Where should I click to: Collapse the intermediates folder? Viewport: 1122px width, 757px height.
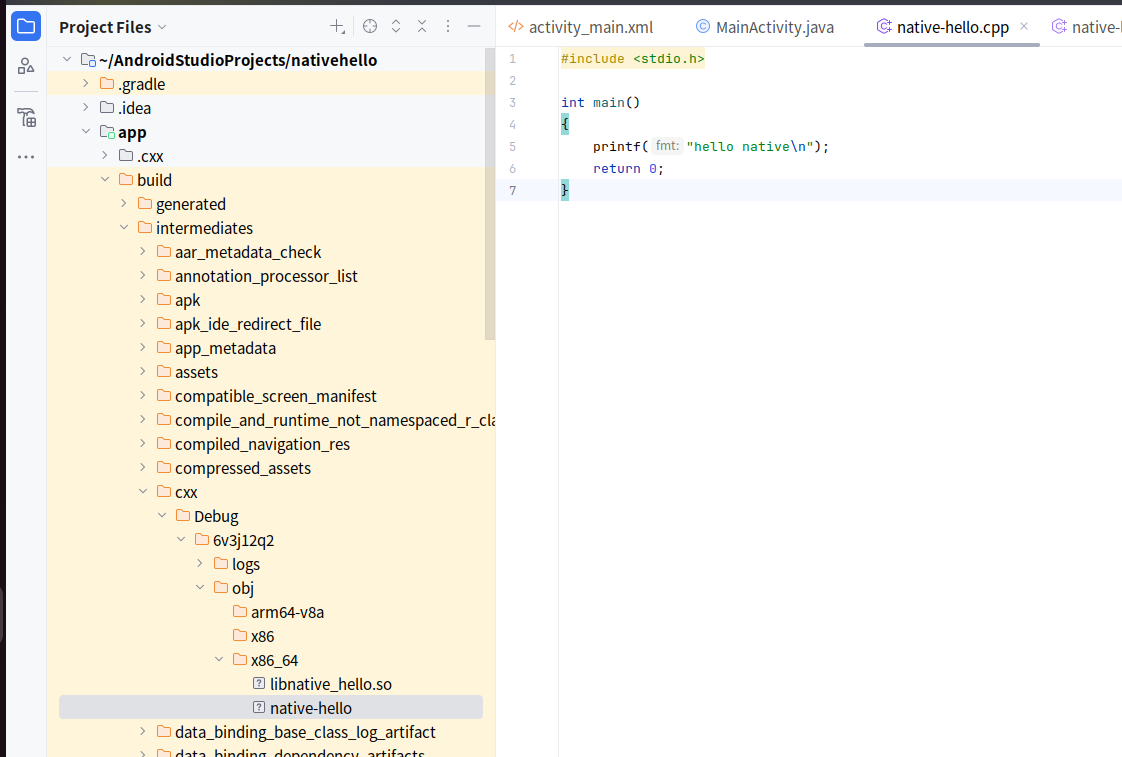point(124,228)
